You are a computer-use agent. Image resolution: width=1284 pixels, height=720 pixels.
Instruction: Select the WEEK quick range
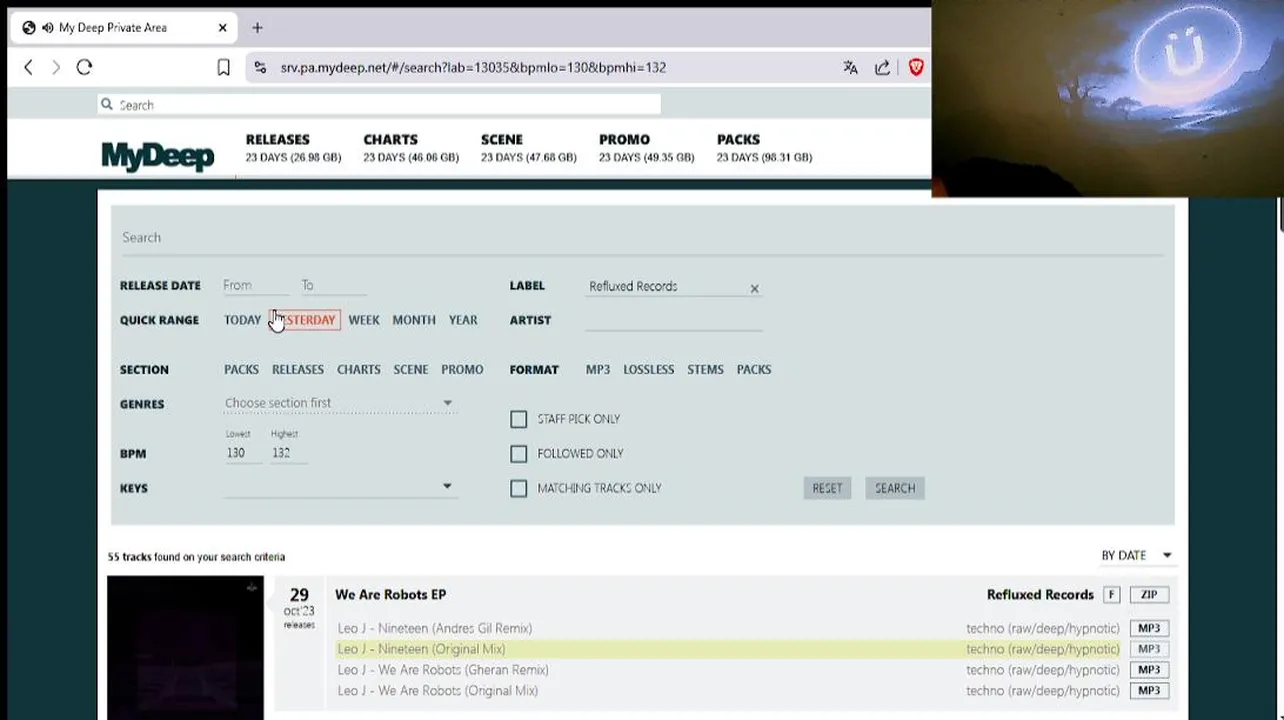coord(364,320)
